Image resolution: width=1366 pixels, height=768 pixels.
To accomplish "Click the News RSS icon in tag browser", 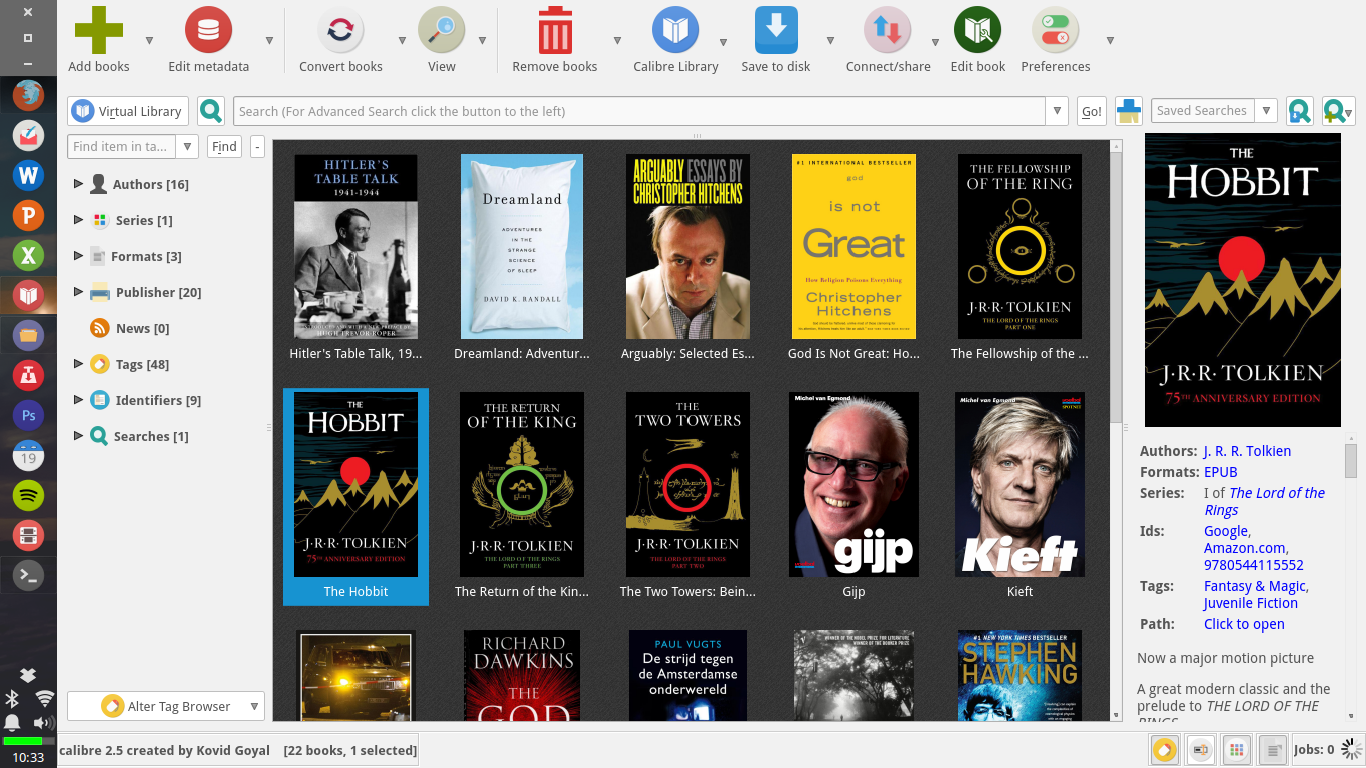I will pyautogui.click(x=99, y=328).
